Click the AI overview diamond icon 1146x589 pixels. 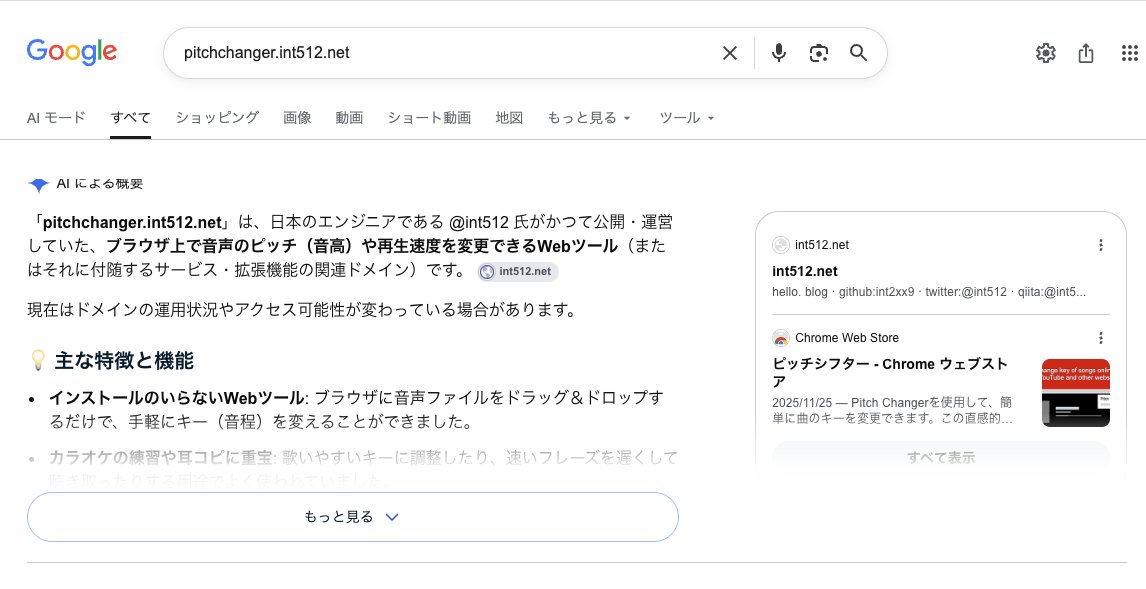38,185
